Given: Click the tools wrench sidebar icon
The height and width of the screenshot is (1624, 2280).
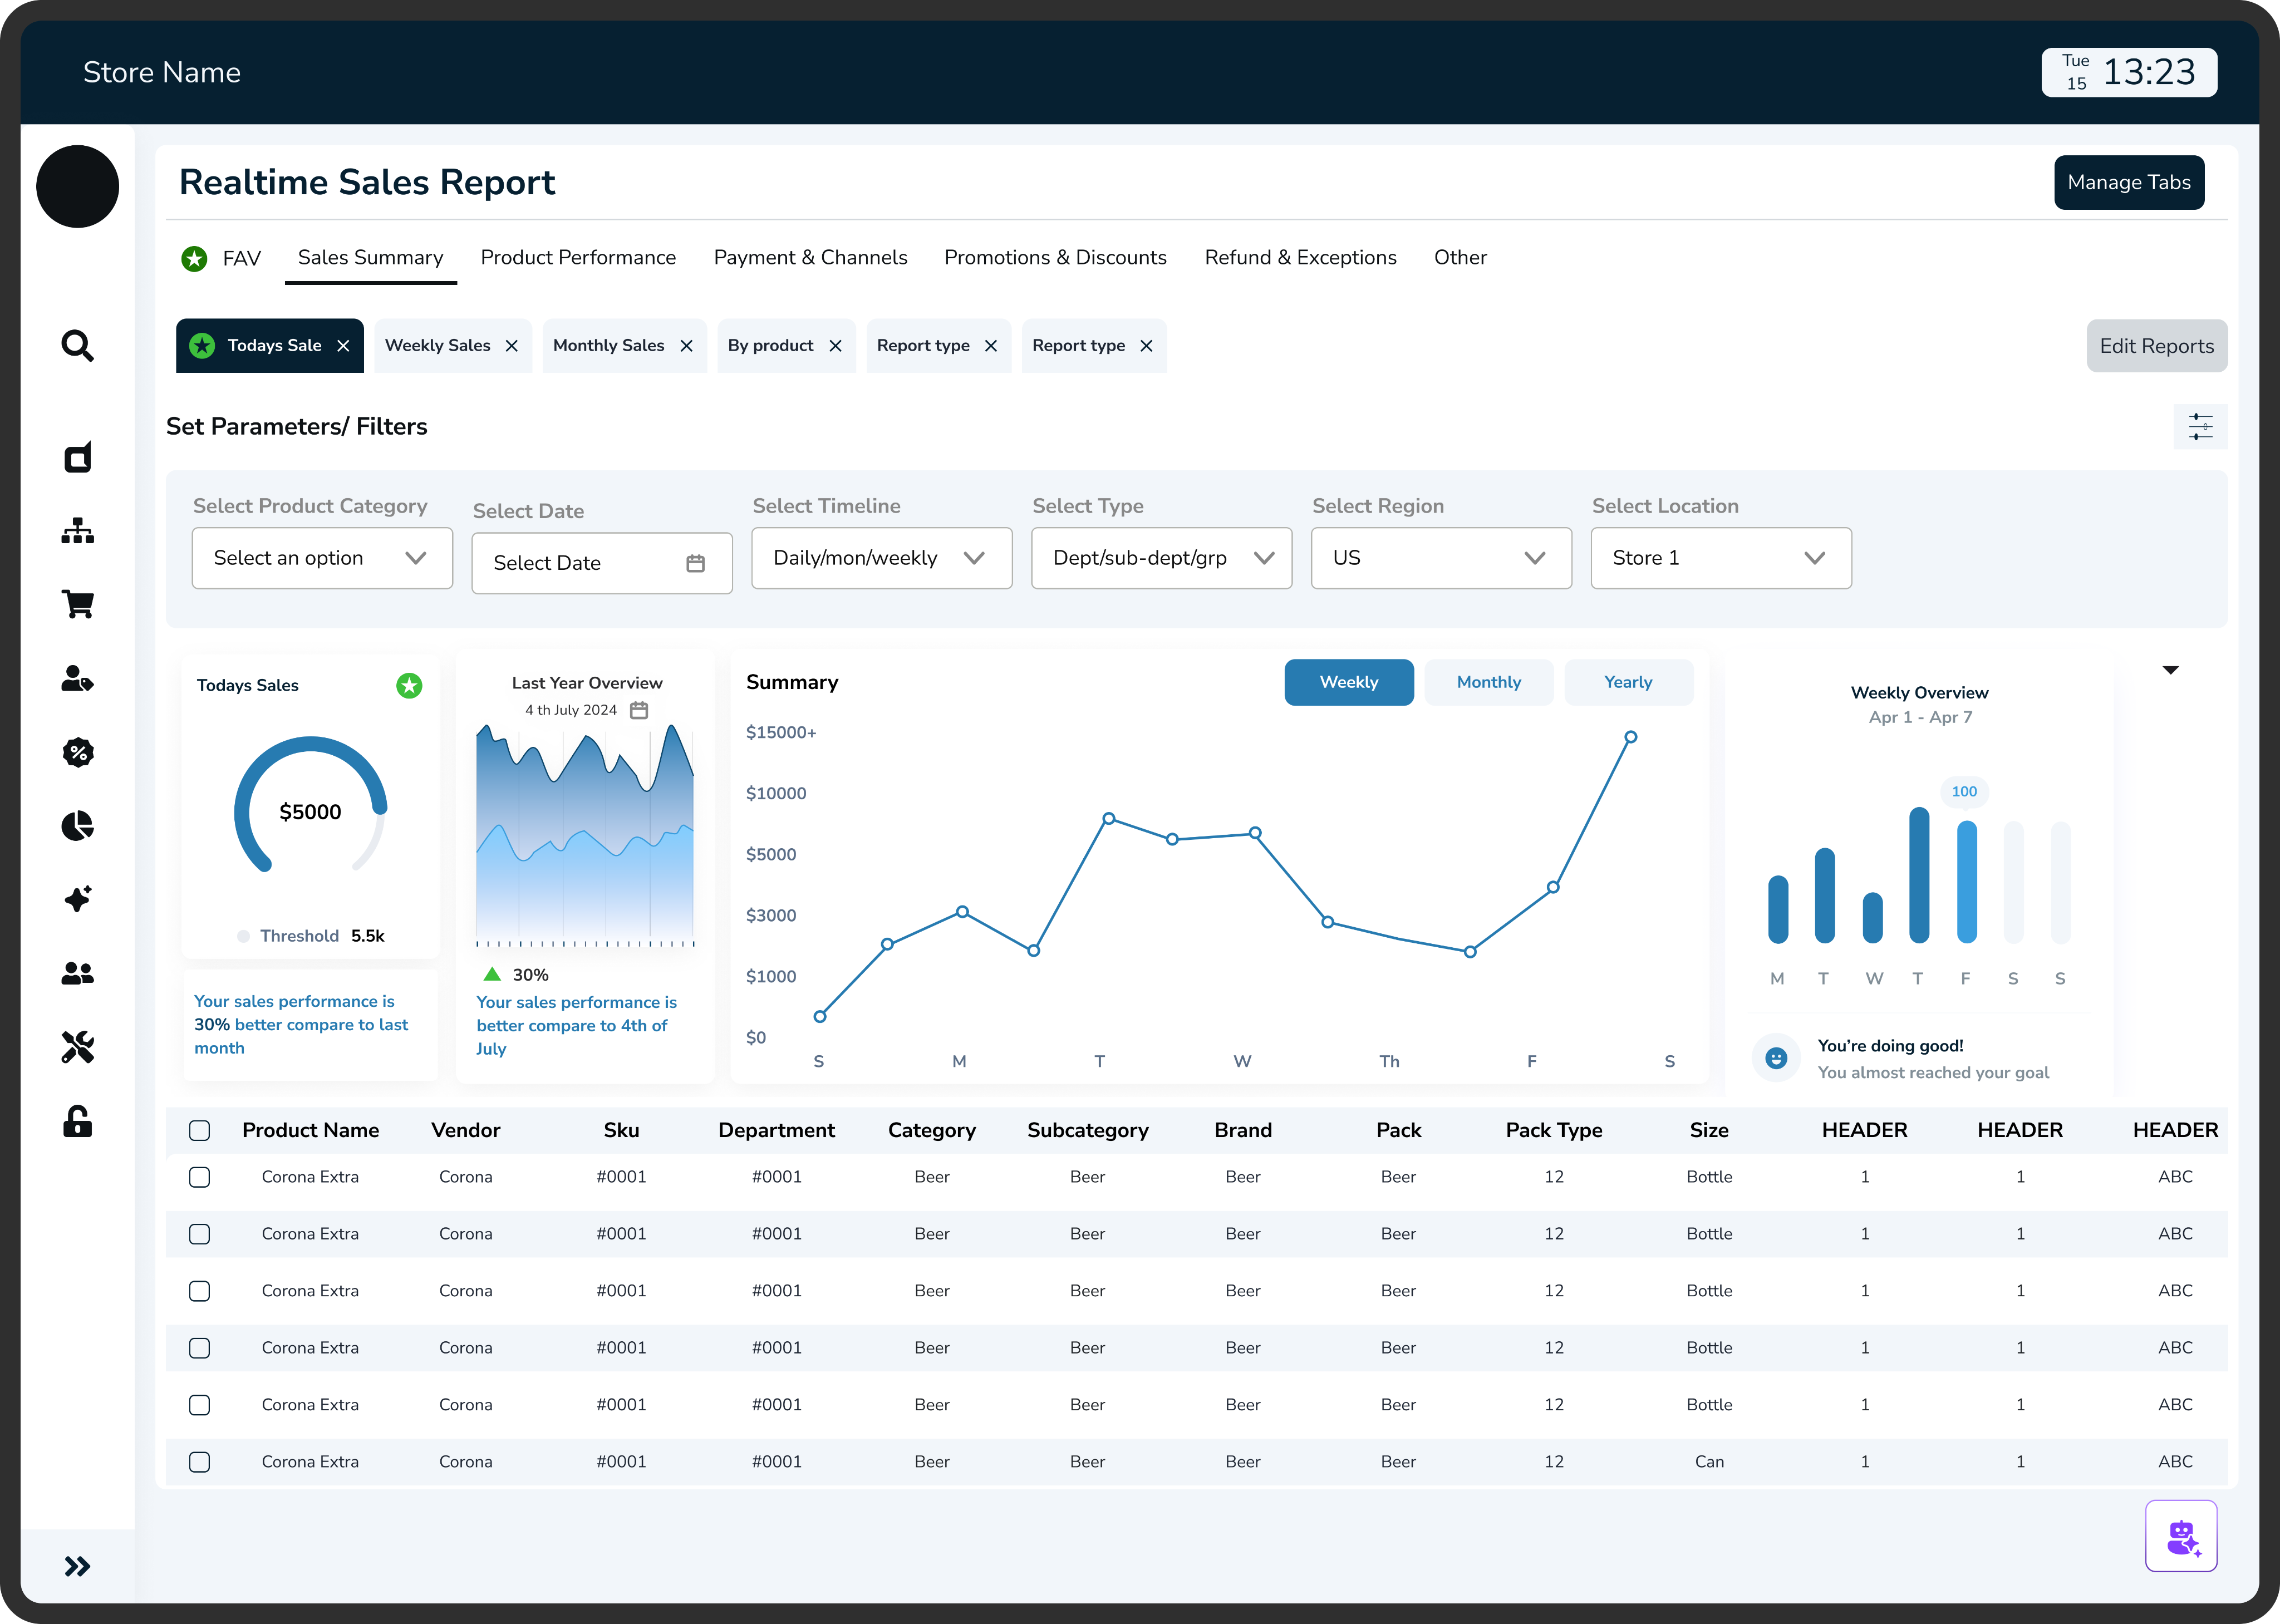Looking at the screenshot, I should [77, 1047].
